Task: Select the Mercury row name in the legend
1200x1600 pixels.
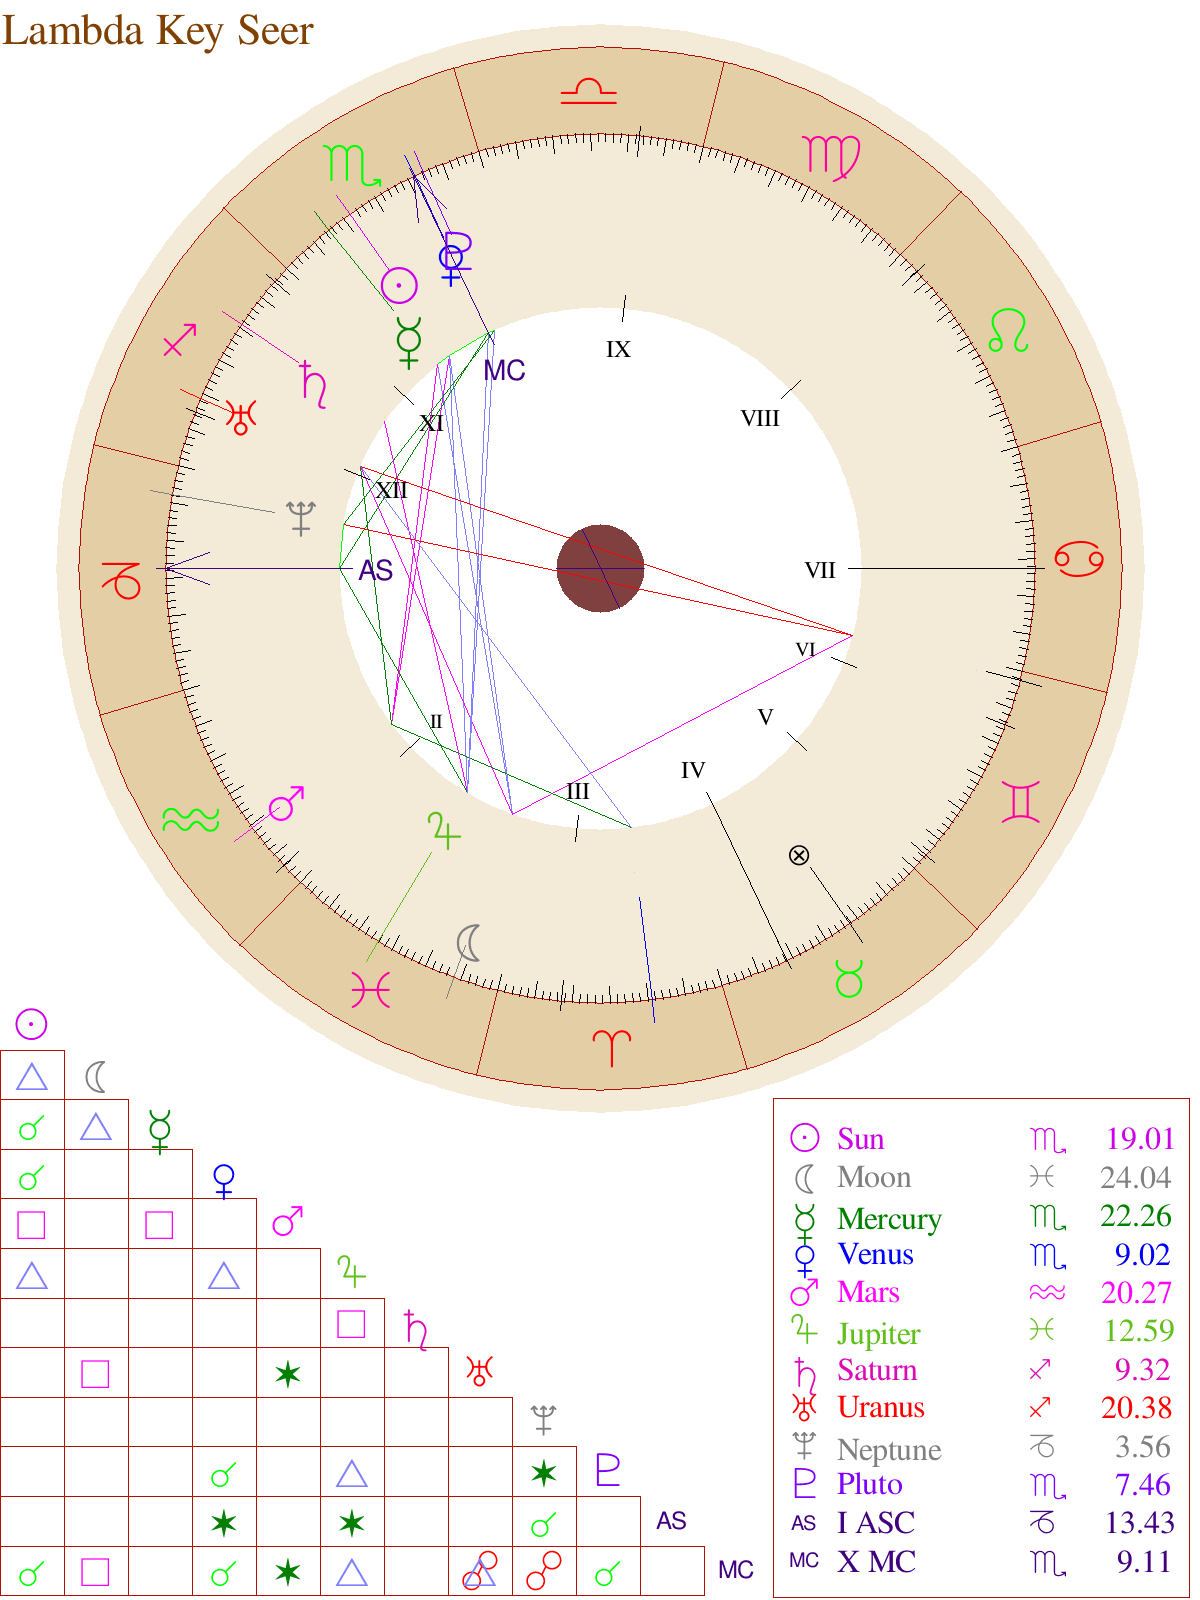Action: (889, 1218)
